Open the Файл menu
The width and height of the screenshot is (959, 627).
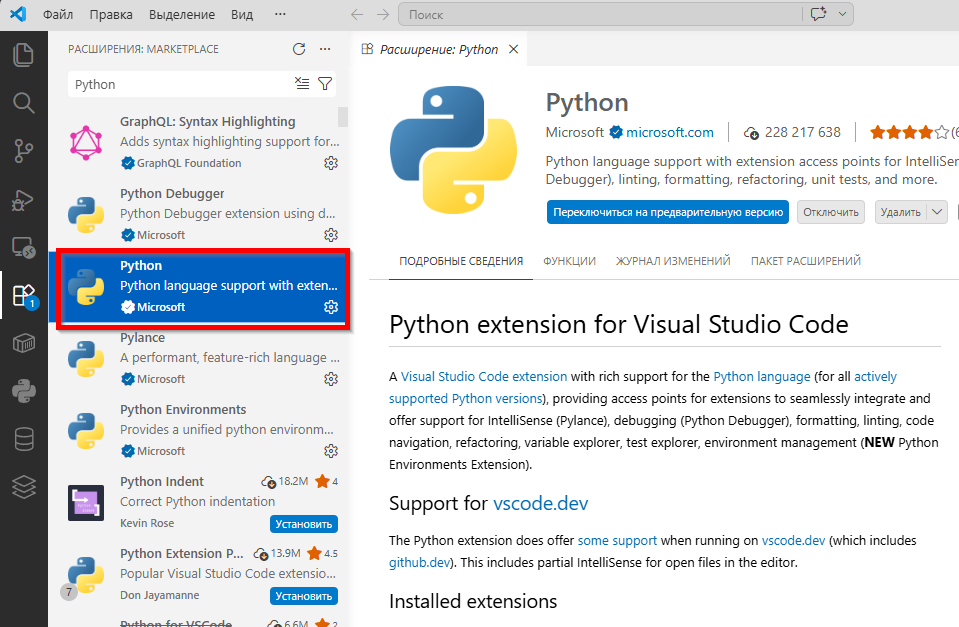click(x=58, y=15)
